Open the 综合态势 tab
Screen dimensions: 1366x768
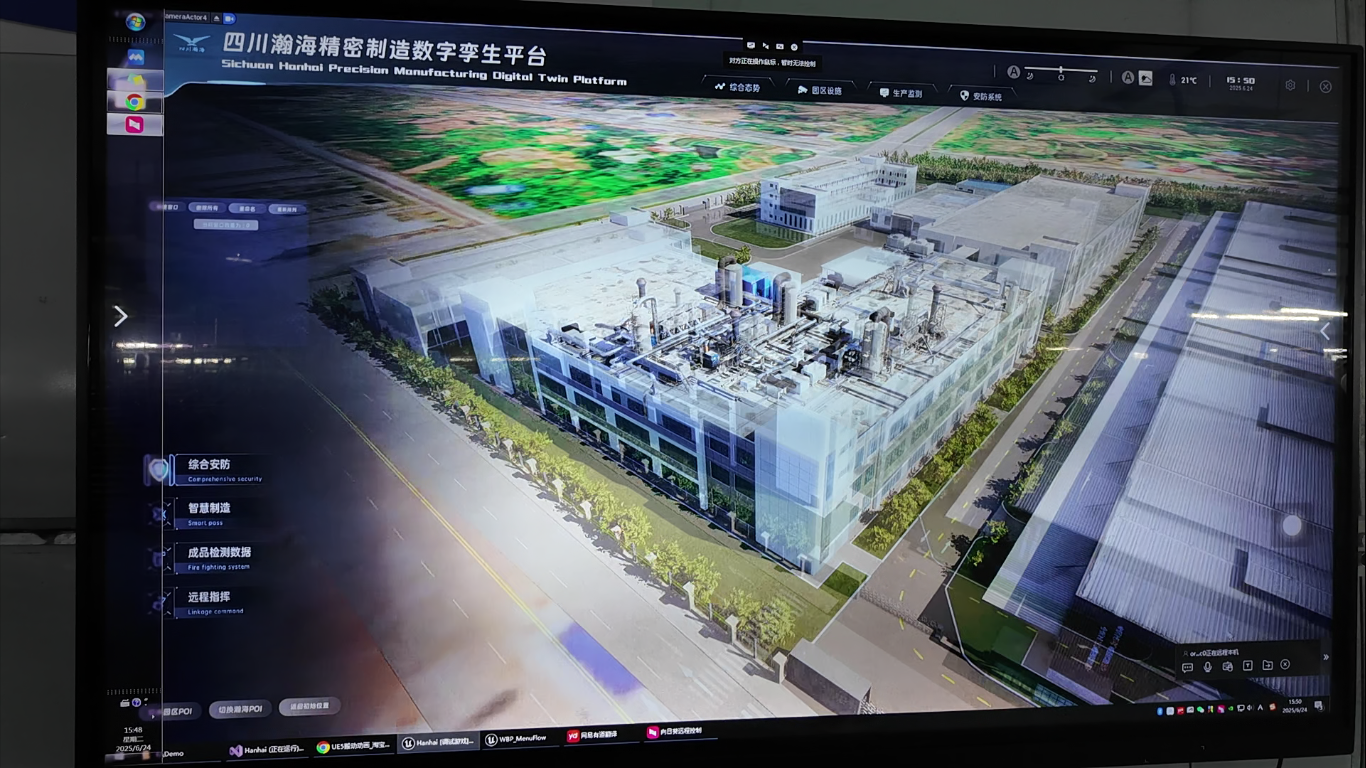(x=738, y=88)
